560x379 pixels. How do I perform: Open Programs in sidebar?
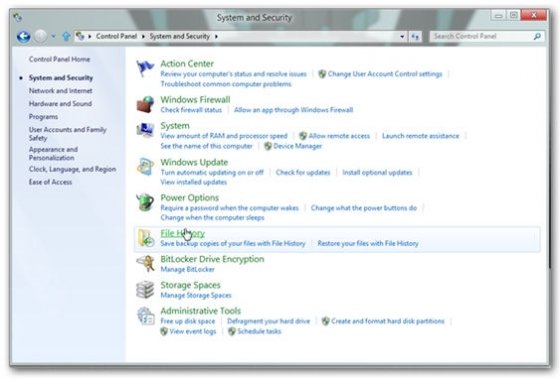click(x=43, y=117)
